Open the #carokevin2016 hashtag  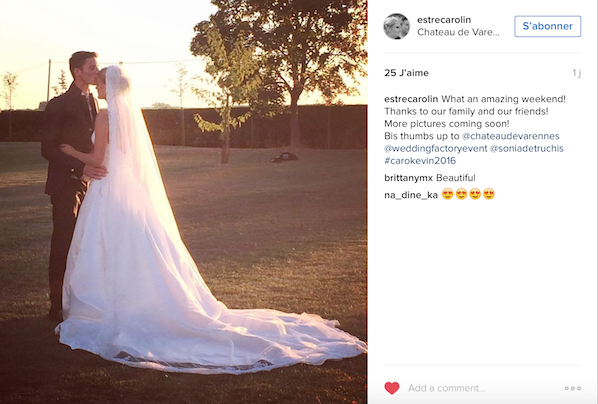click(x=420, y=161)
